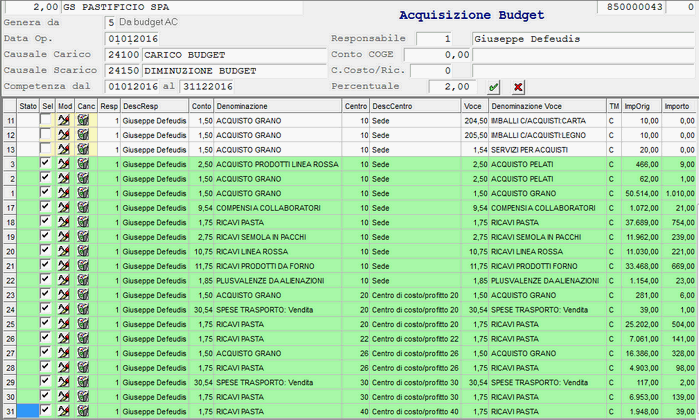
Task: Open the Mod edit icon in row 20
Action: coord(64,251)
